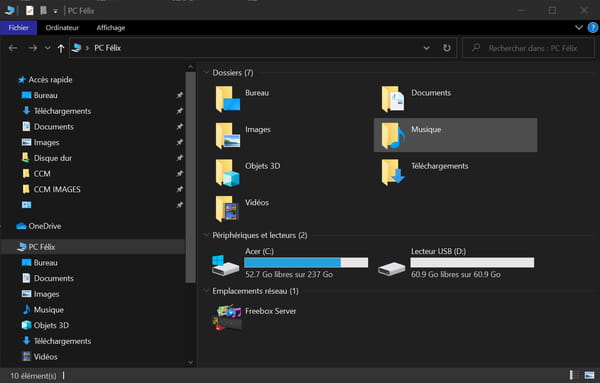Refresh the PC Félix view

pos(447,48)
